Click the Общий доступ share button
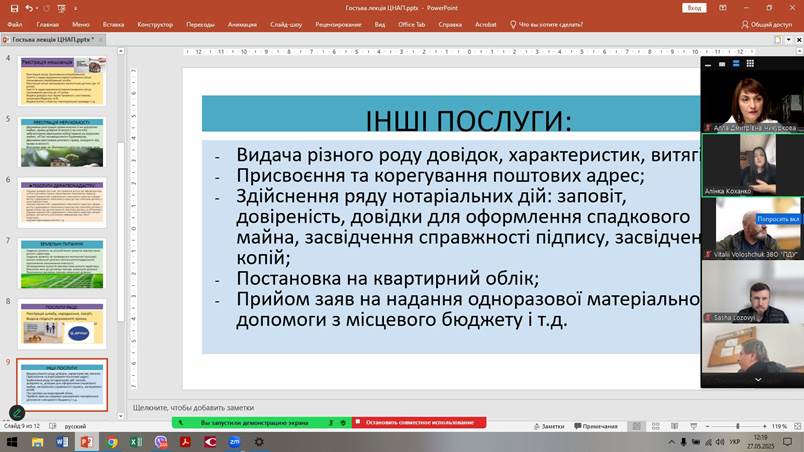This screenshot has height=452, width=804. pos(767,23)
